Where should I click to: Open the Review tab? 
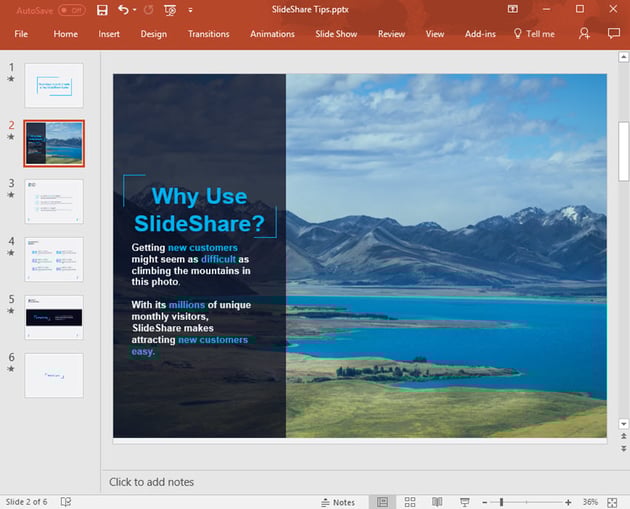pos(391,34)
